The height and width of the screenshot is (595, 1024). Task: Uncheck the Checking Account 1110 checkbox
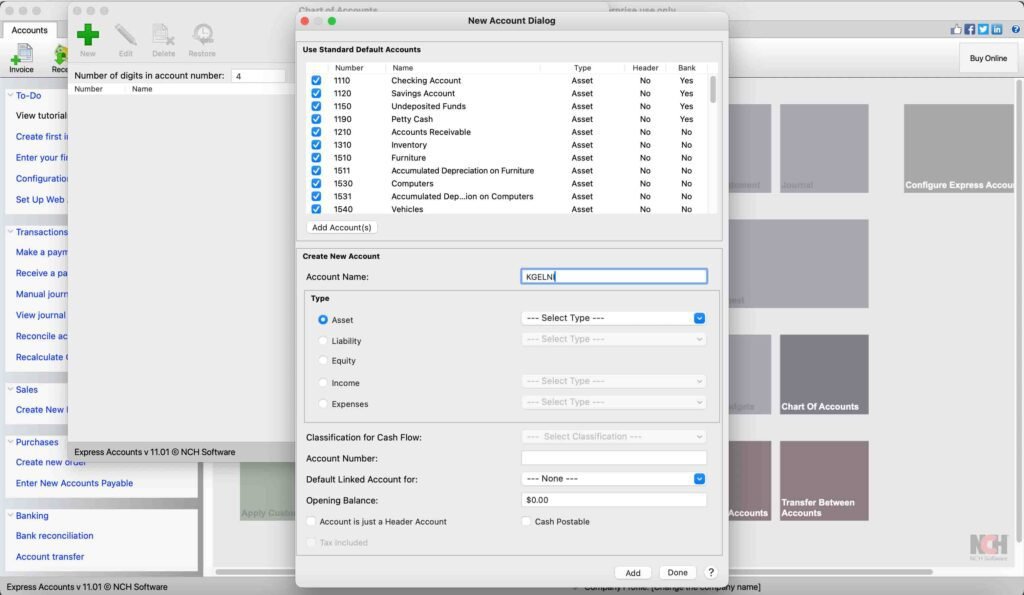click(316, 81)
